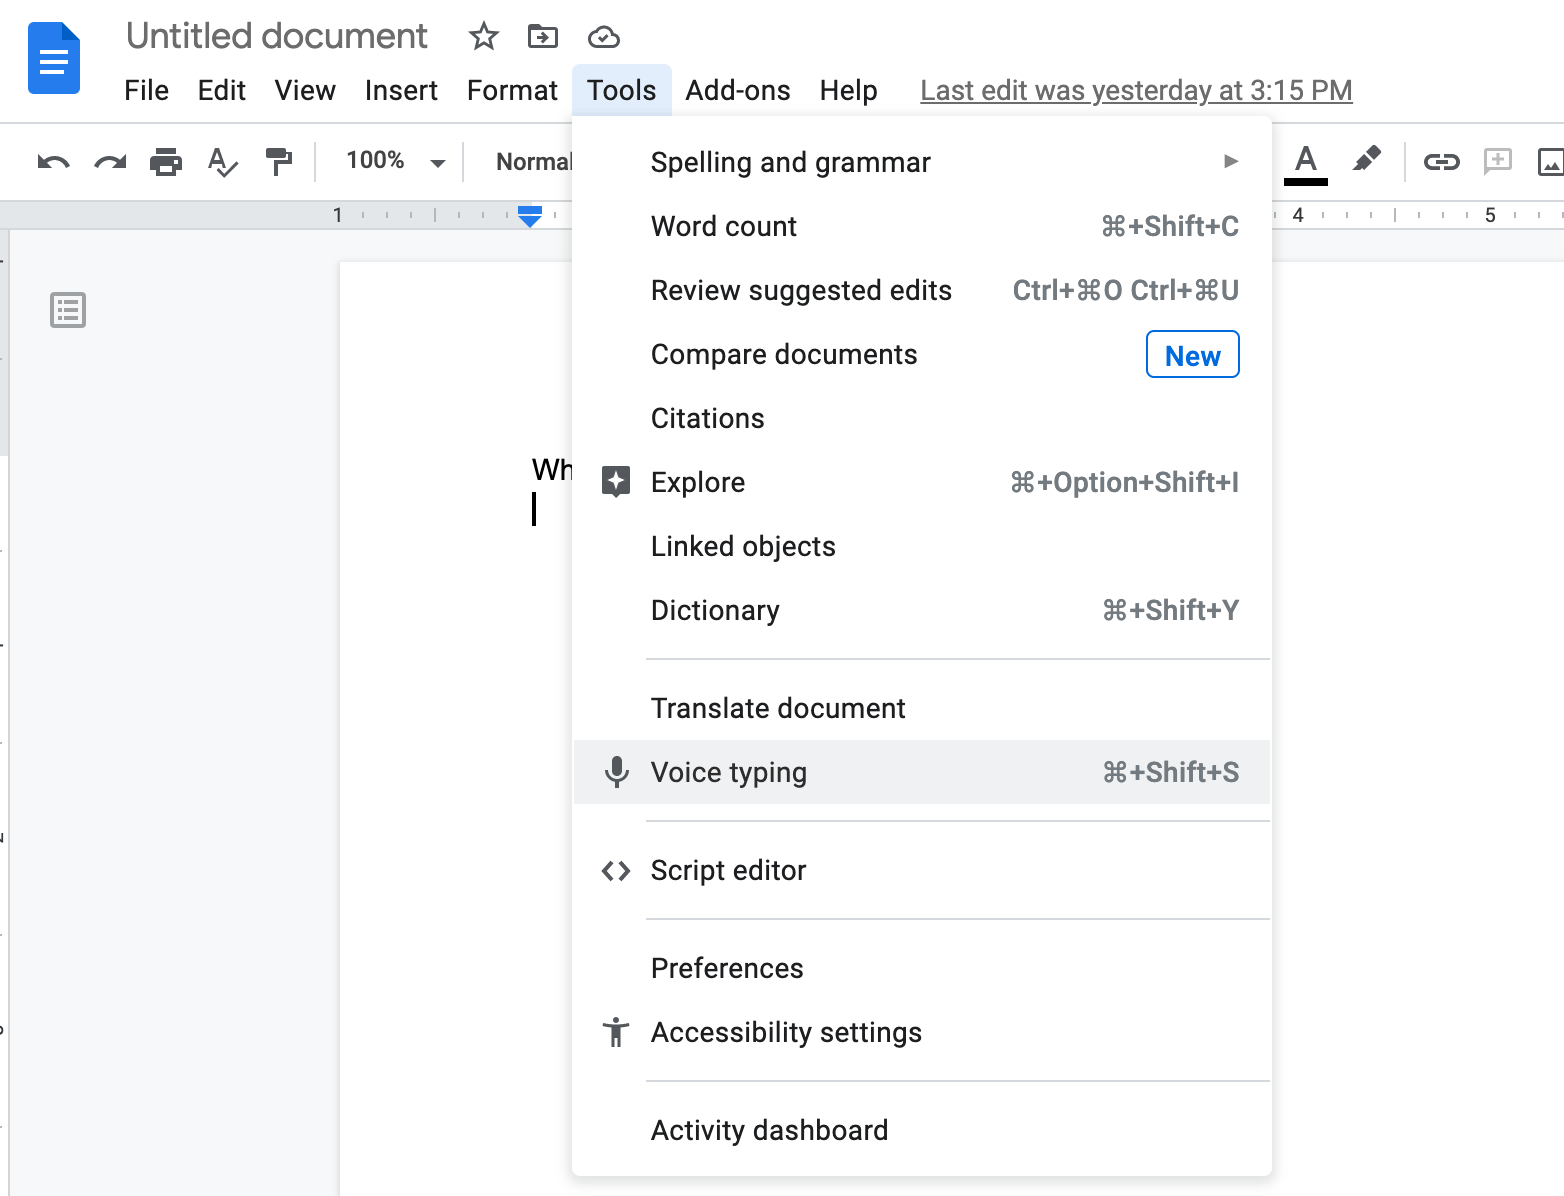
Task: Select Linked objects
Action: tap(921, 546)
